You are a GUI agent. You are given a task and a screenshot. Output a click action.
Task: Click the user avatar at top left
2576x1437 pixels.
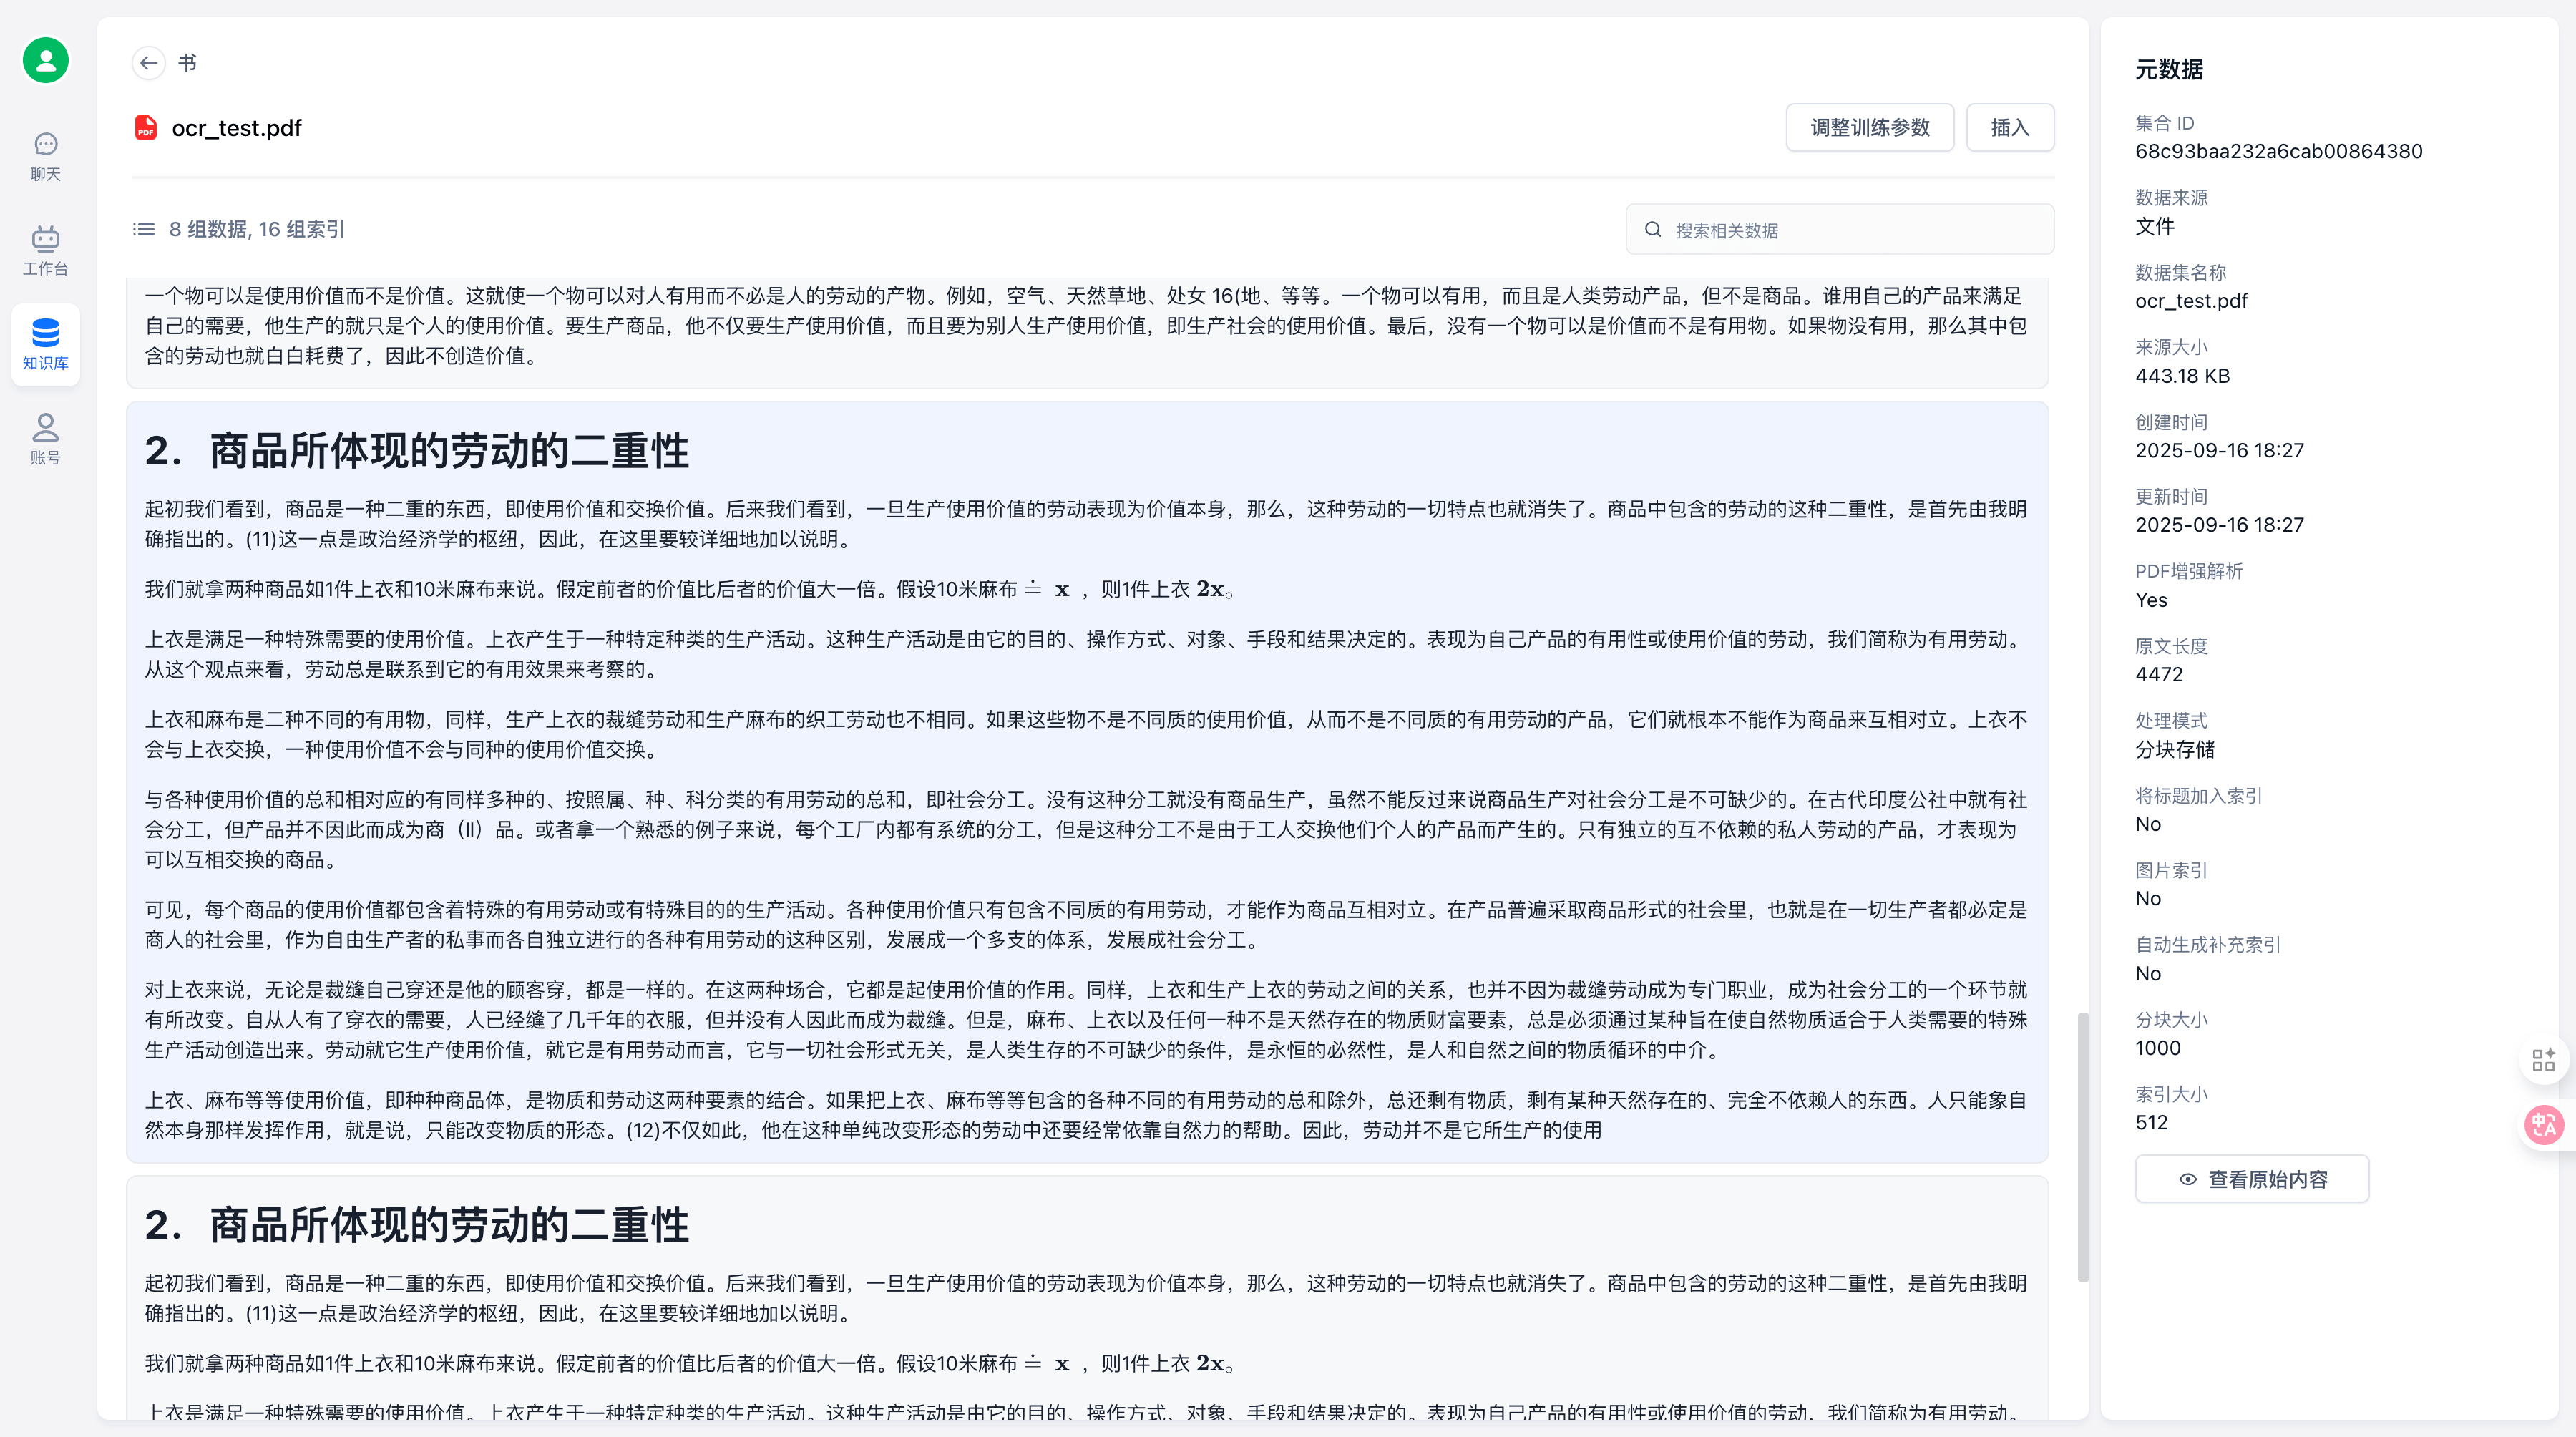coord(45,60)
